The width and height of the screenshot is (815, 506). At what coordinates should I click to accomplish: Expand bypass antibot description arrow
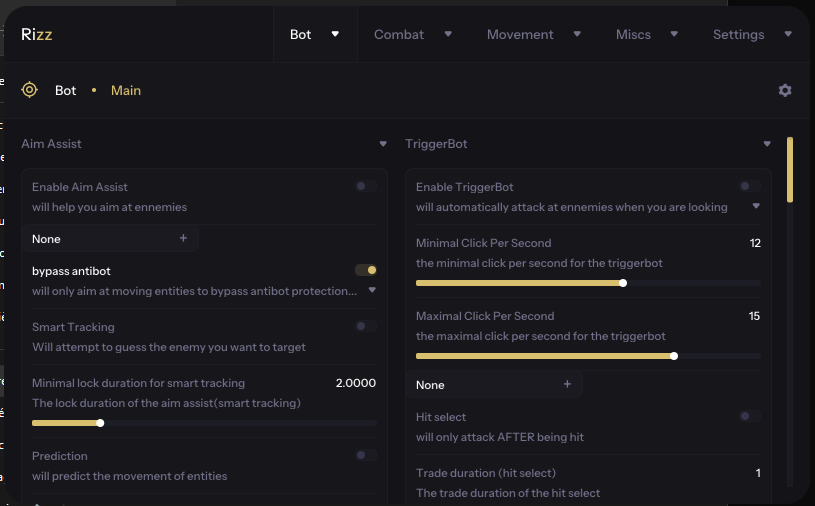tap(372, 290)
